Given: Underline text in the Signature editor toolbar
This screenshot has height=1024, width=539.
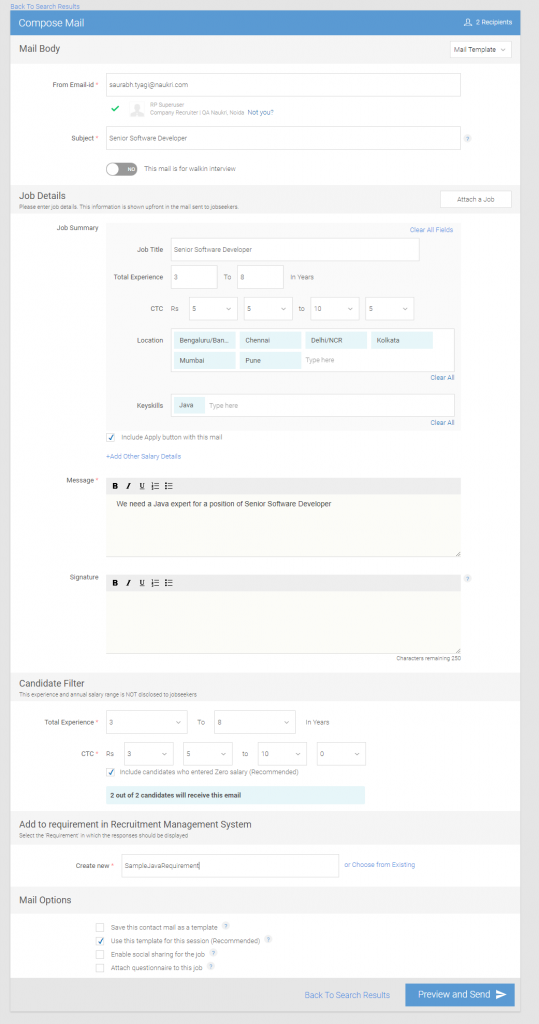Looking at the screenshot, I should pyautogui.click(x=141, y=583).
